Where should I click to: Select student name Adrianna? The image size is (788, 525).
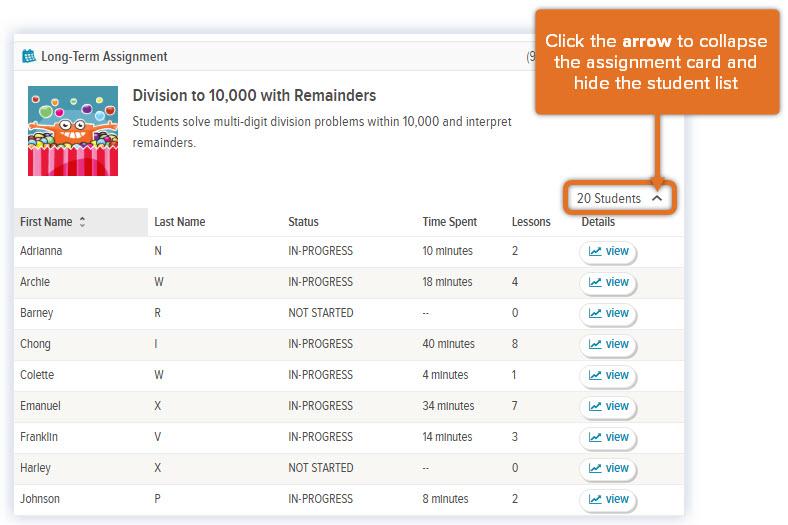tap(41, 251)
